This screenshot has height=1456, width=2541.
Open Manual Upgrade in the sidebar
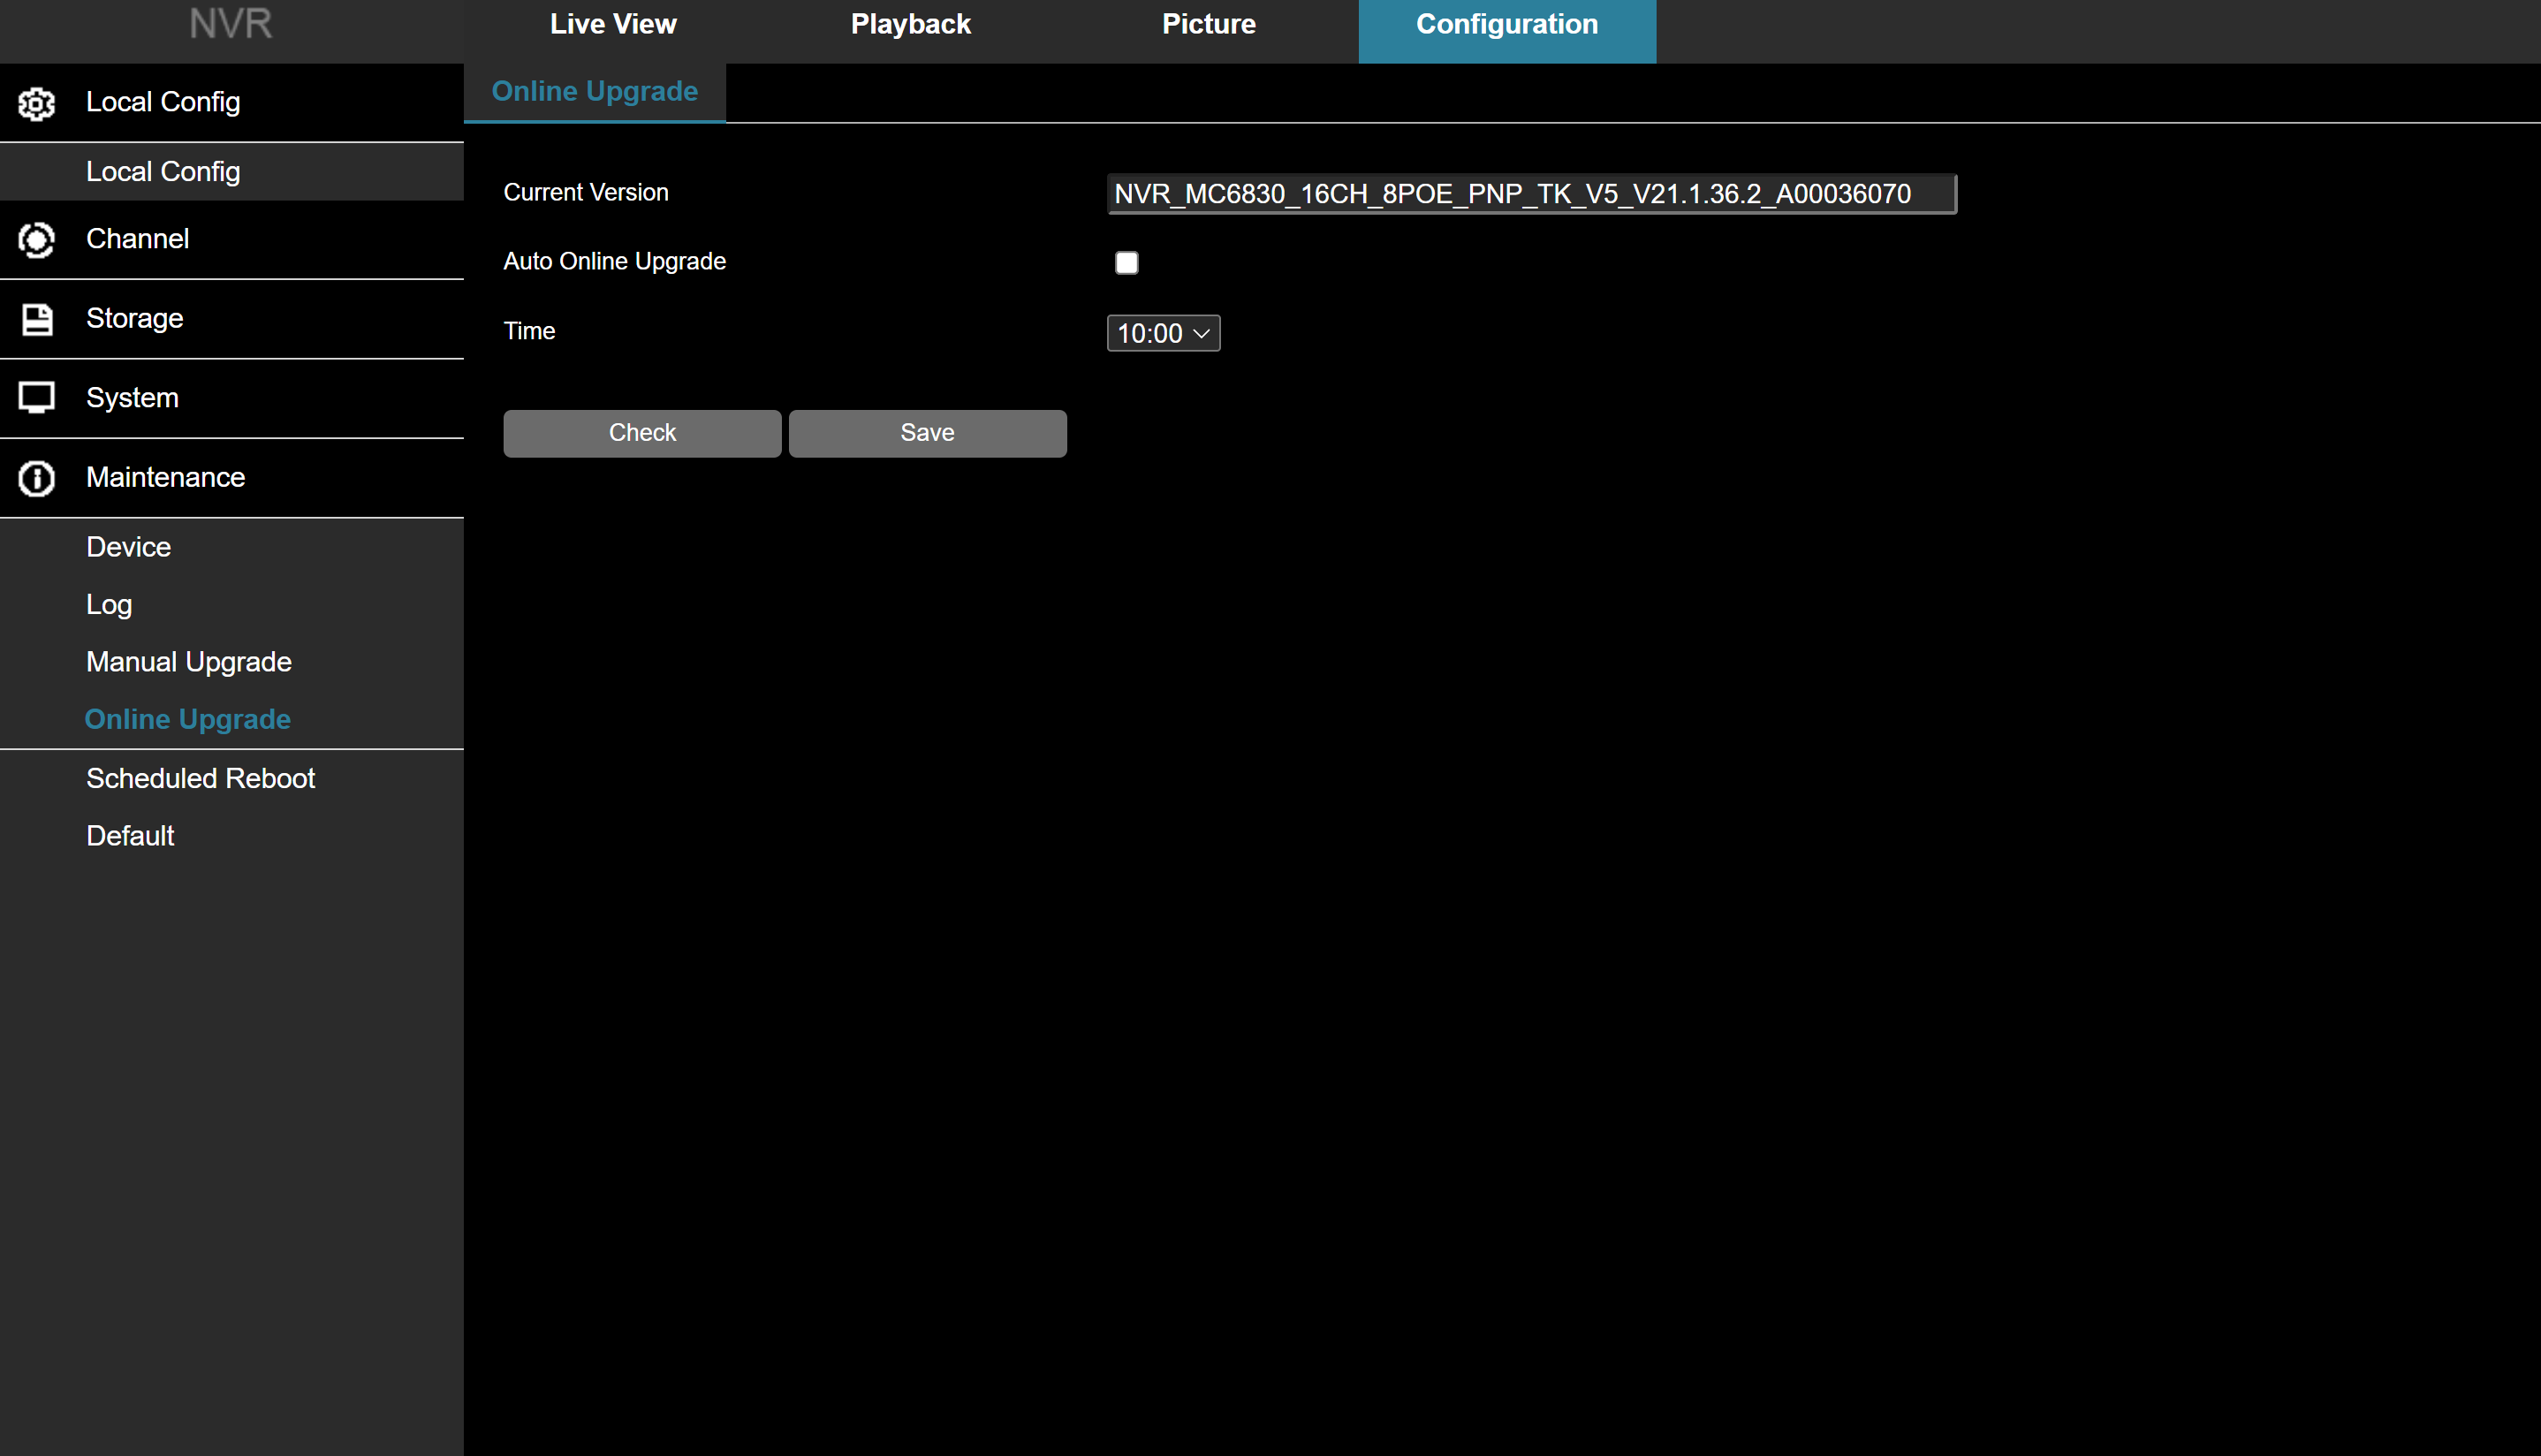(188, 662)
